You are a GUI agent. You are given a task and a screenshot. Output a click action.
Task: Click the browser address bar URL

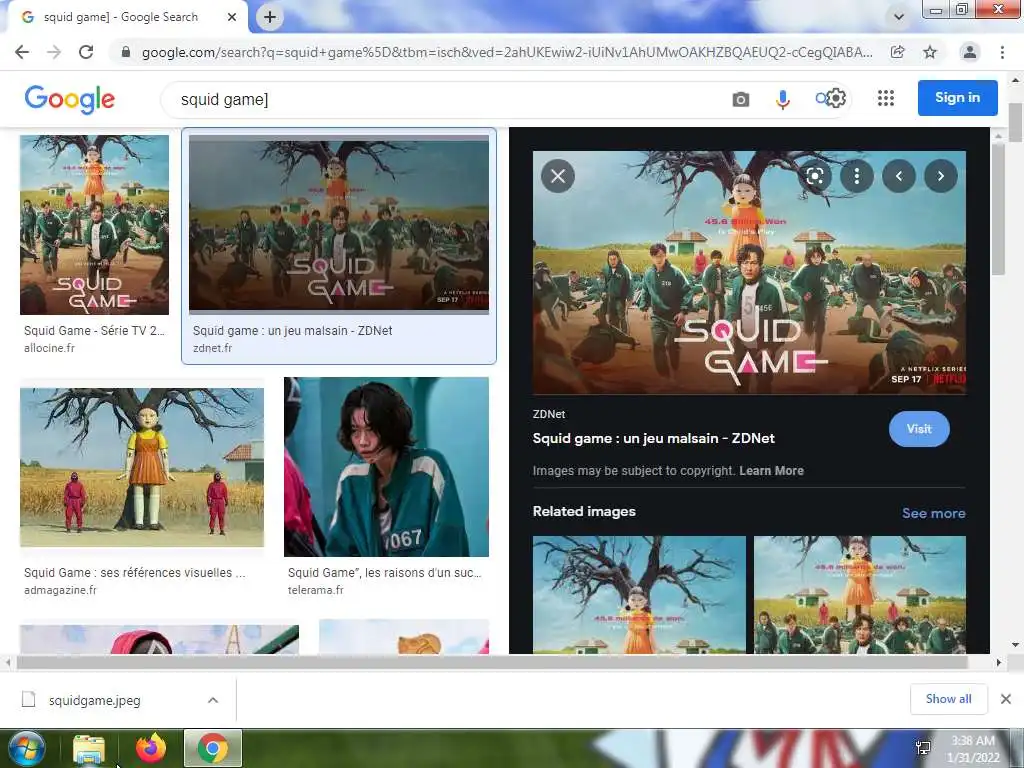(x=507, y=52)
